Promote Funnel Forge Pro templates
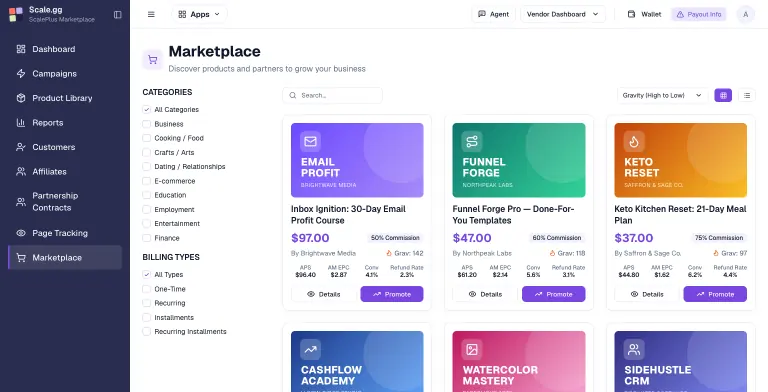Viewport: 768px width, 392px height. pyautogui.click(x=553, y=294)
